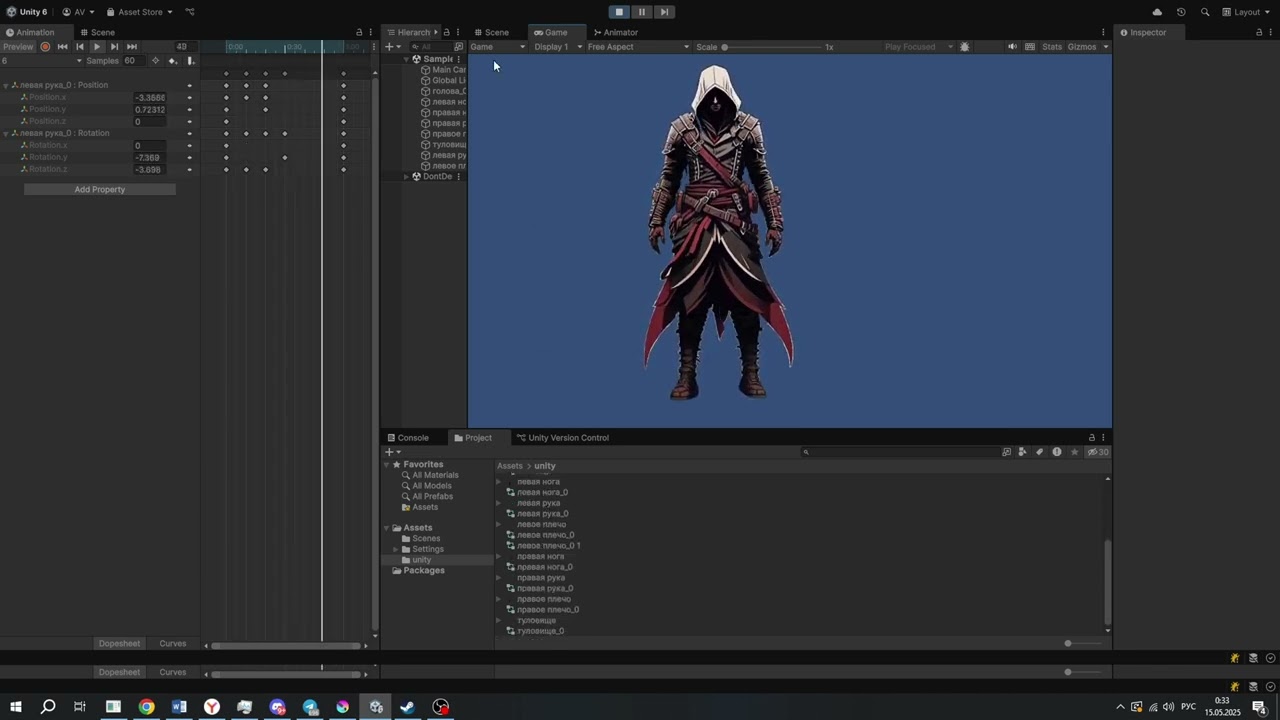This screenshot has width=1280, height=720.
Task: Open the Free Aspect dropdown
Action: pos(638,47)
